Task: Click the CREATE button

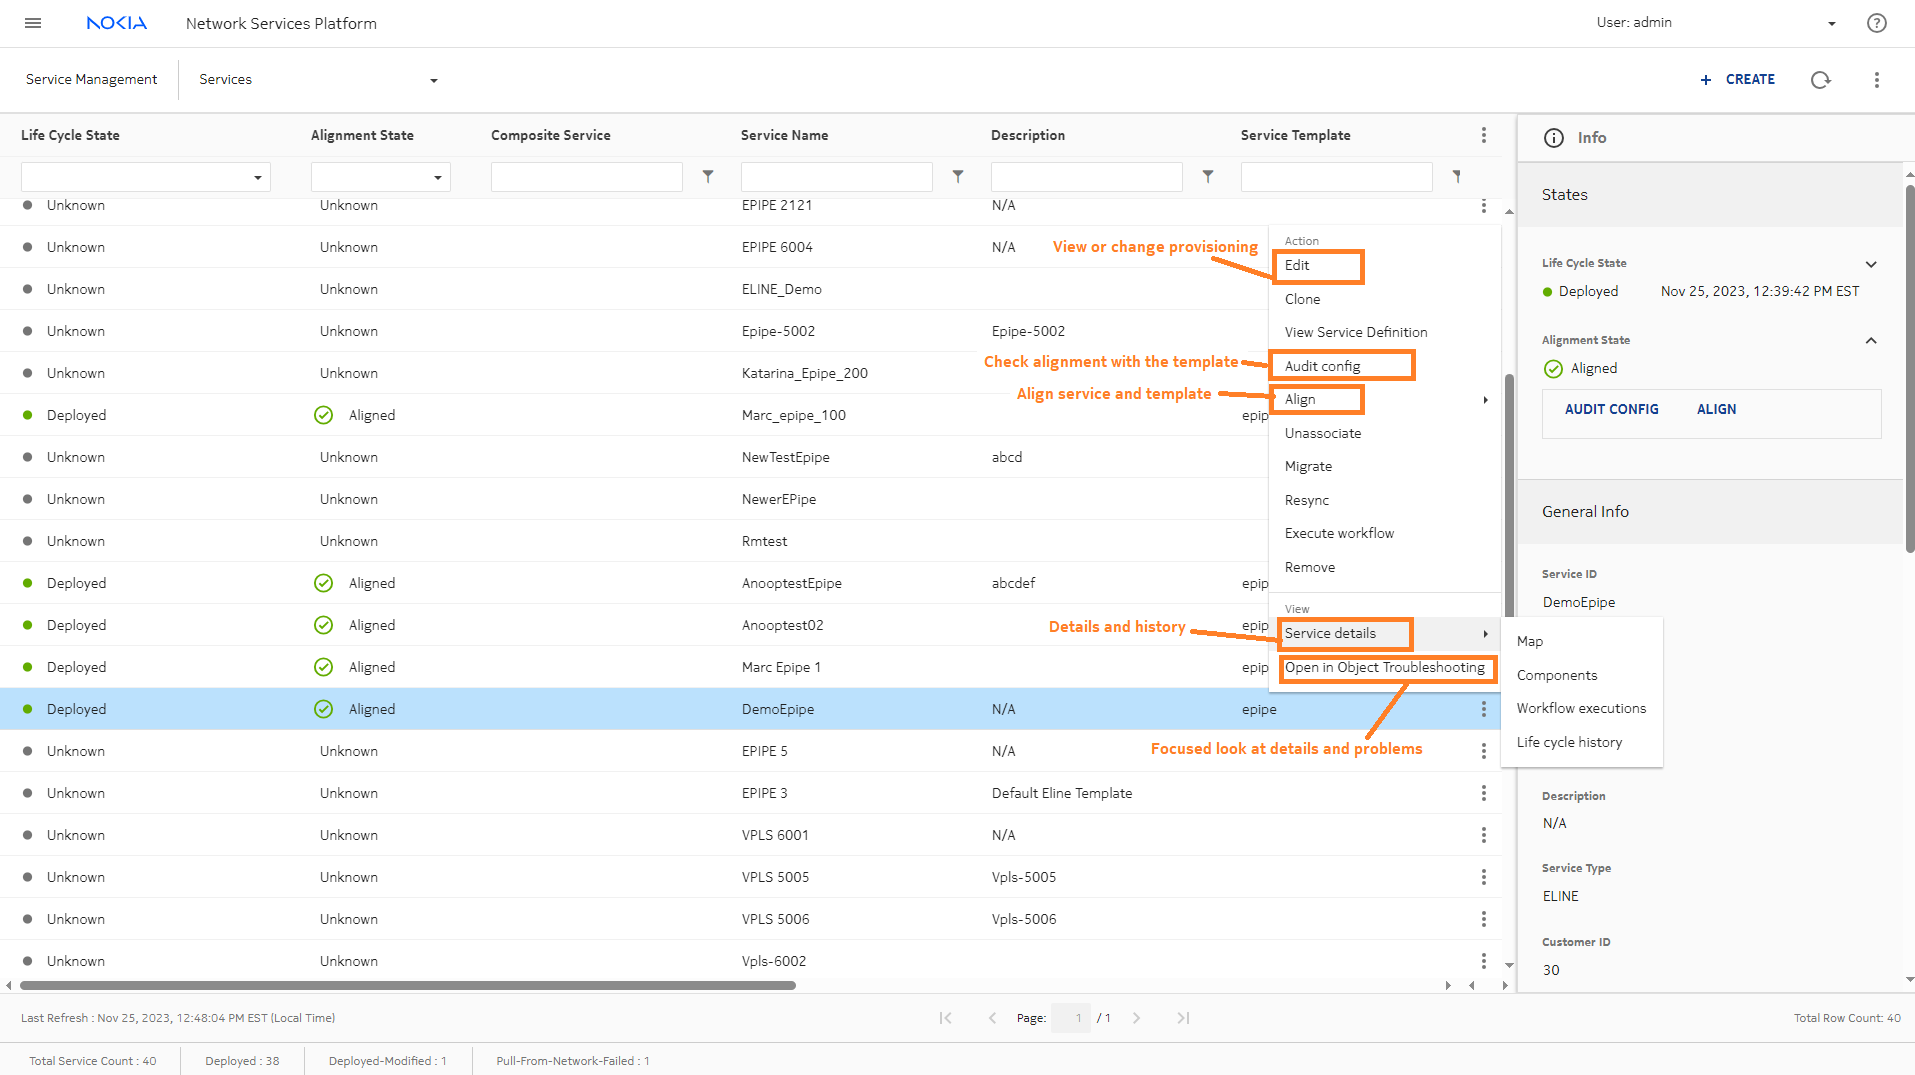Action: 1738,80
